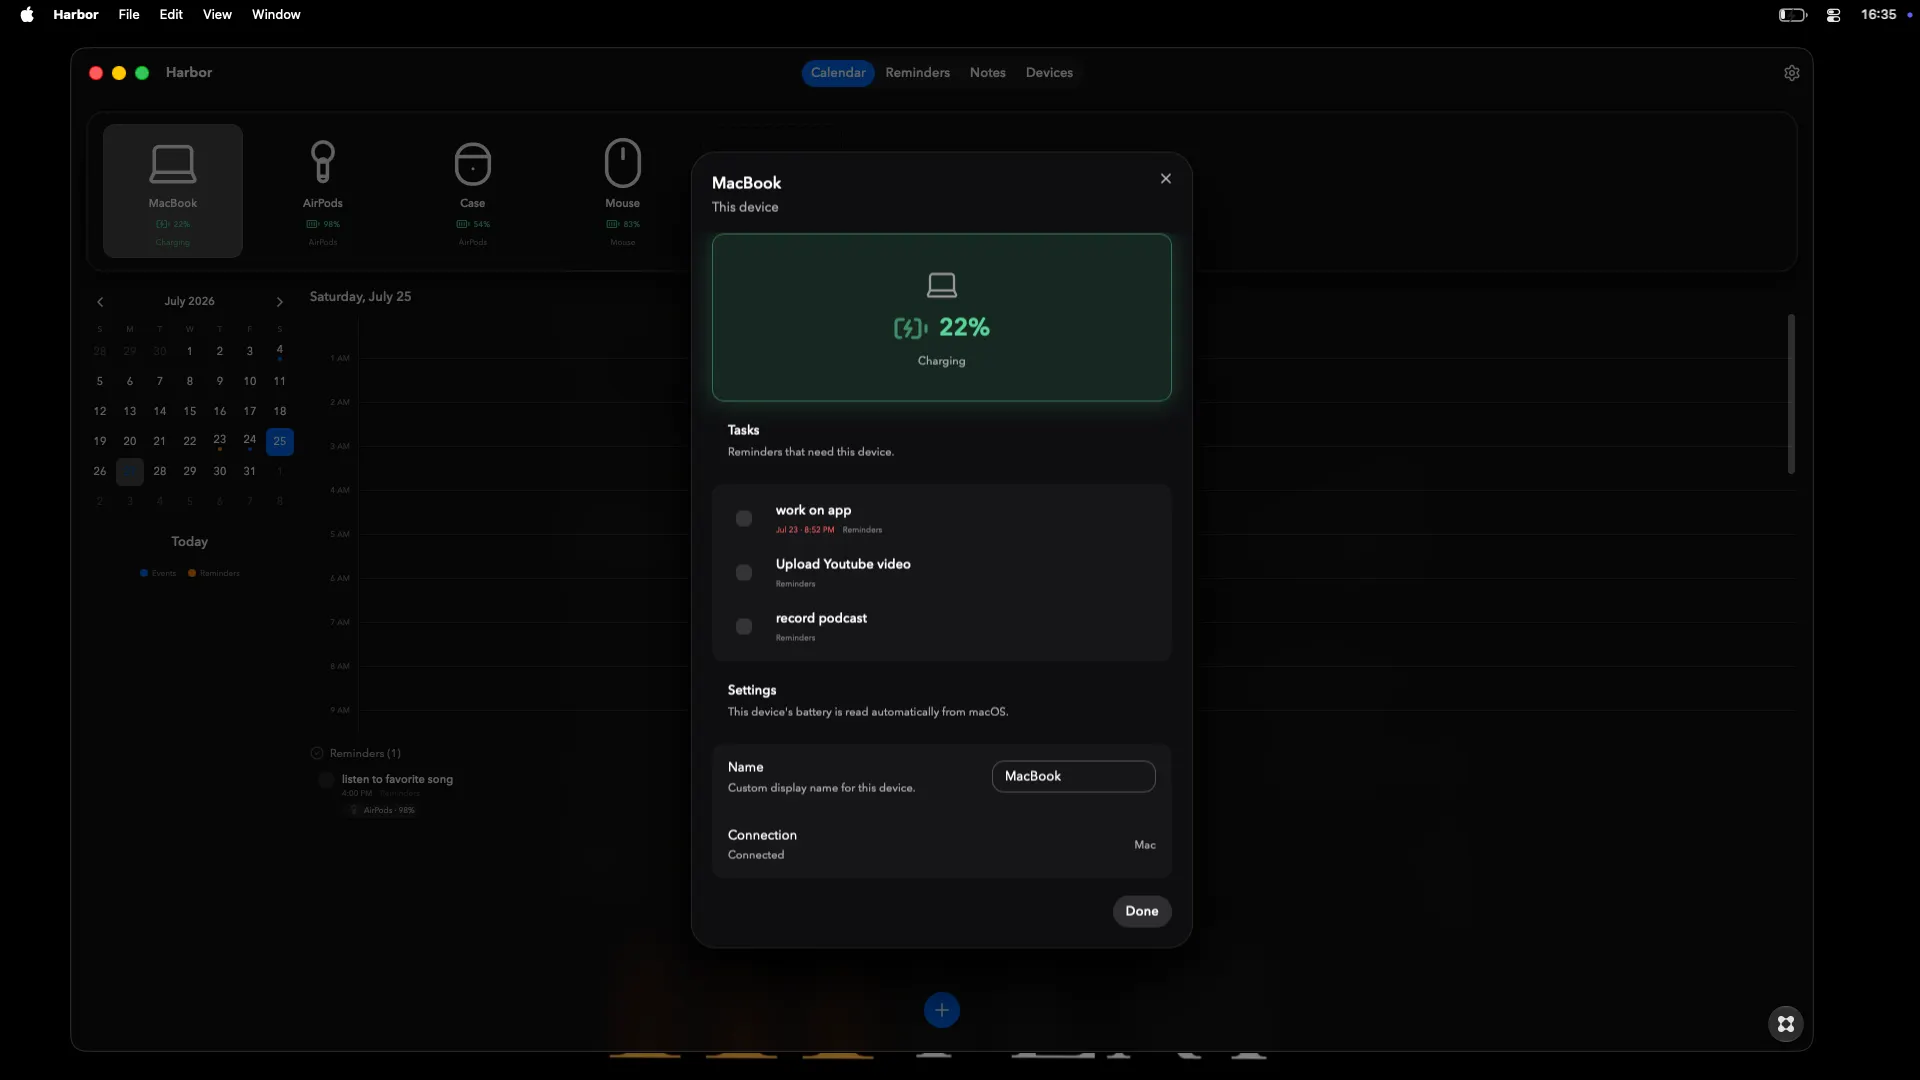Select the AirPods device card
Viewport: 1920px width, 1080px height.
(323, 191)
